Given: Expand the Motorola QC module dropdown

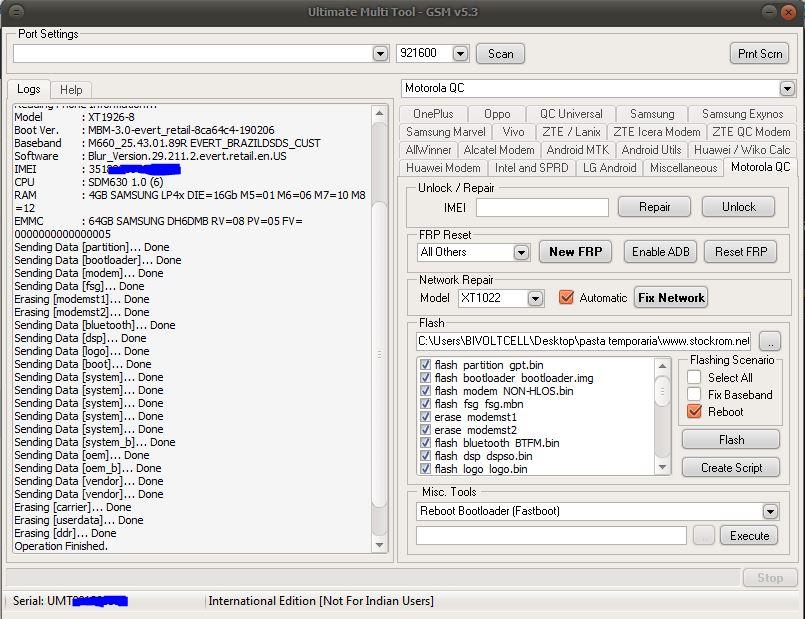Looking at the screenshot, I should (787, 88).
